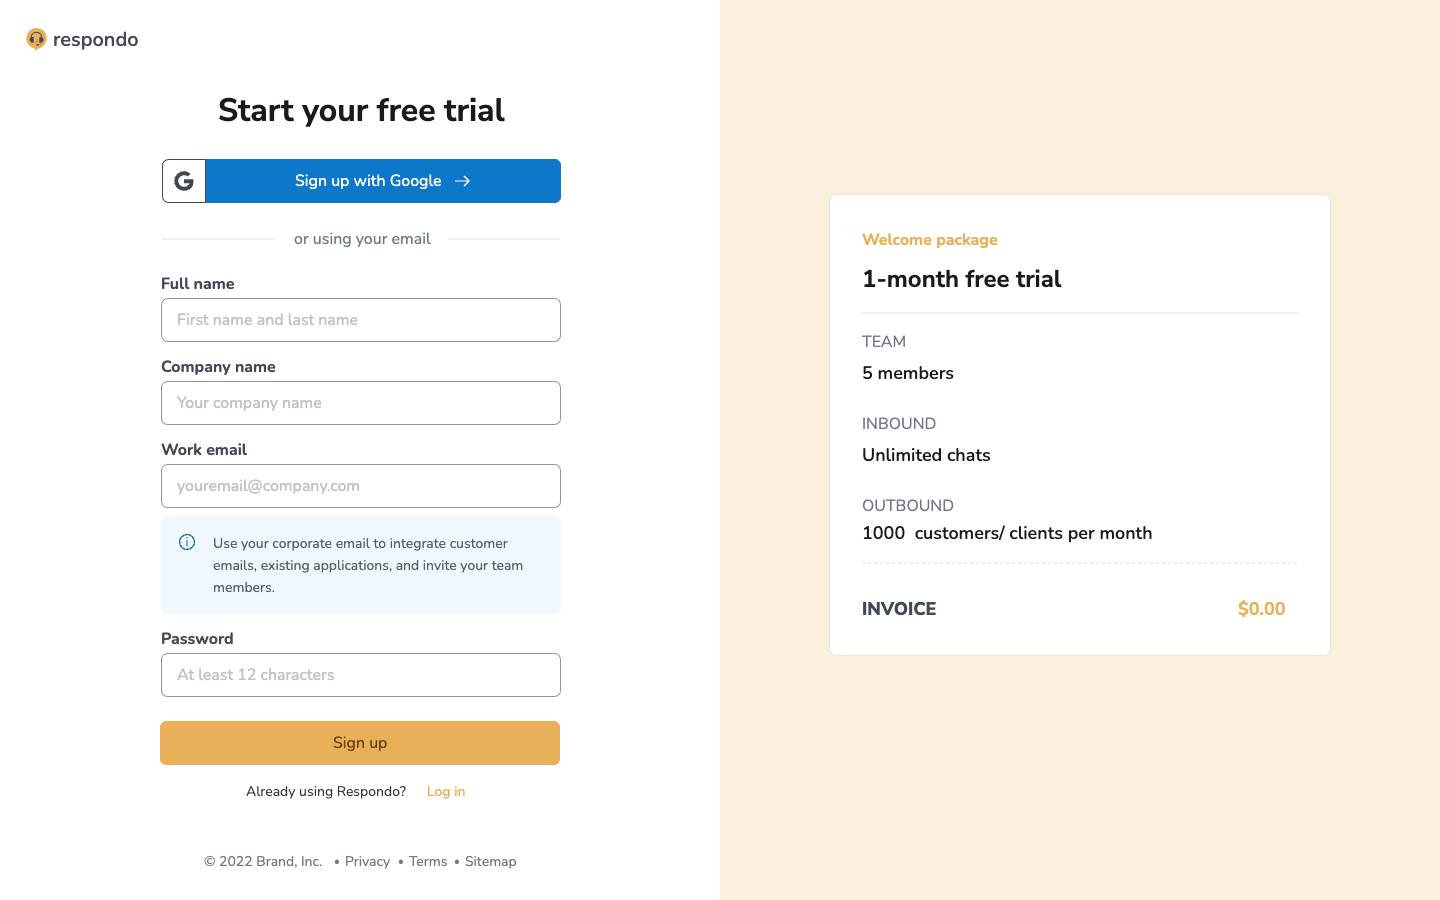Click the corporate email hint text

click(x=368, y=565)
